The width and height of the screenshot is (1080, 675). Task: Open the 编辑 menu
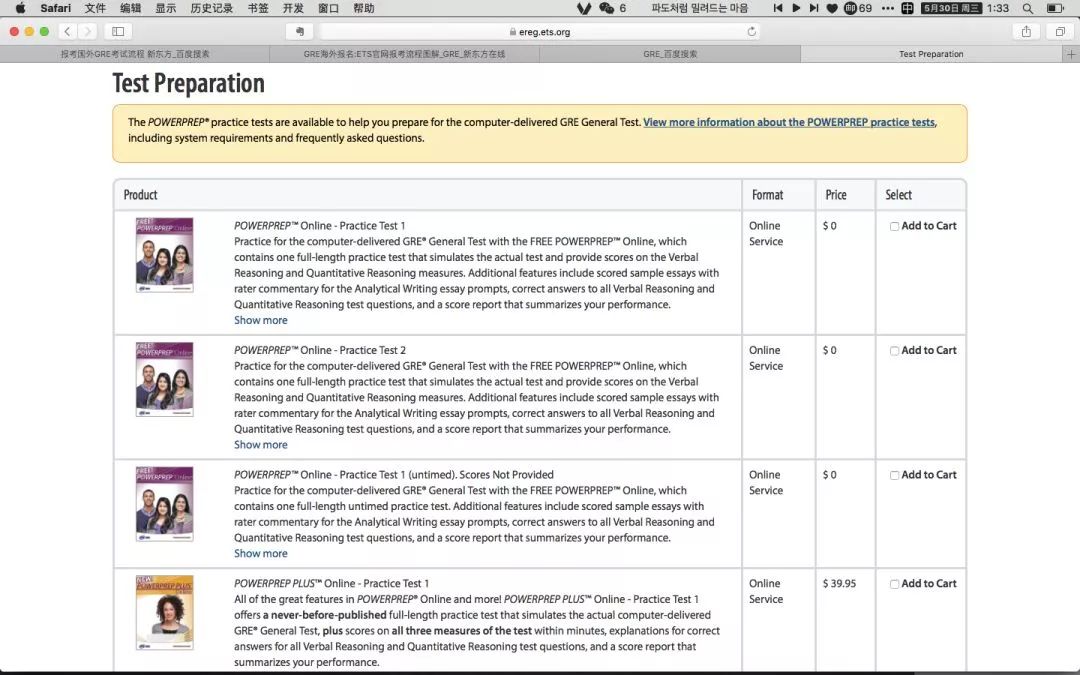click(x=130, y=8)
